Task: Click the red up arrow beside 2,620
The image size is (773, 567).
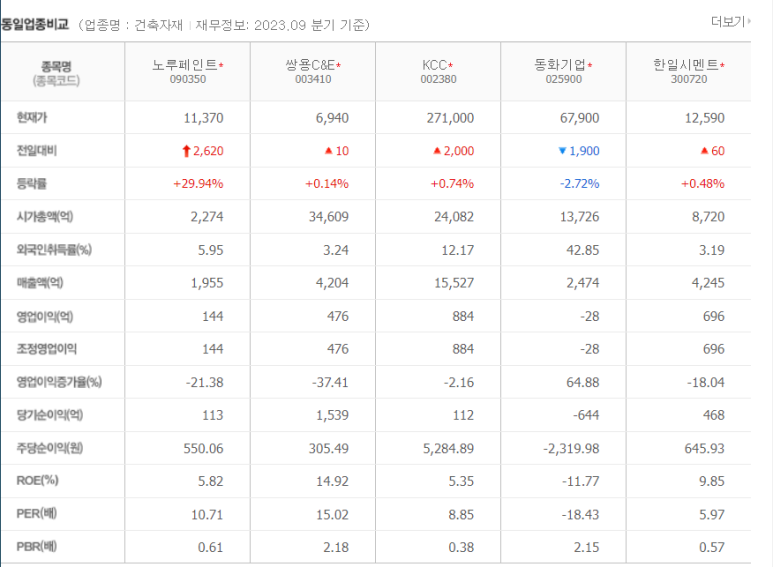Action: [186, 151]
